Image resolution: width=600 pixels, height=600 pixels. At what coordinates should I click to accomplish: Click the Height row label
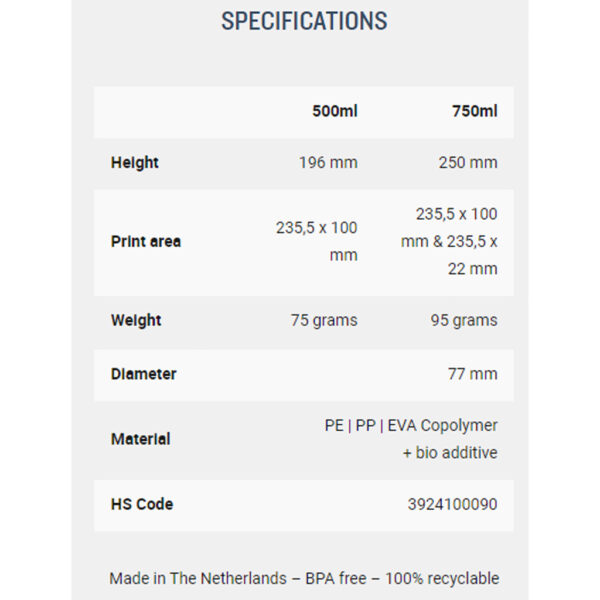(x=135, y=163)
